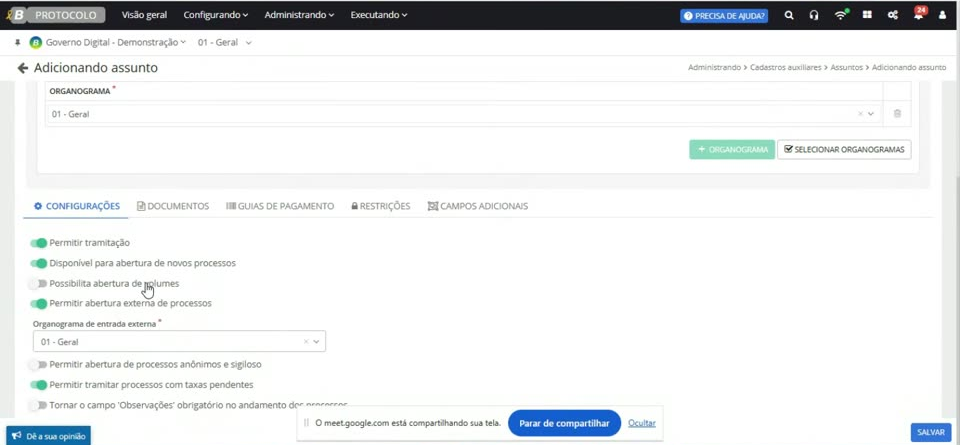Open the headset support icon
Screen dimensions: 960x445
(x=814, y=15)
